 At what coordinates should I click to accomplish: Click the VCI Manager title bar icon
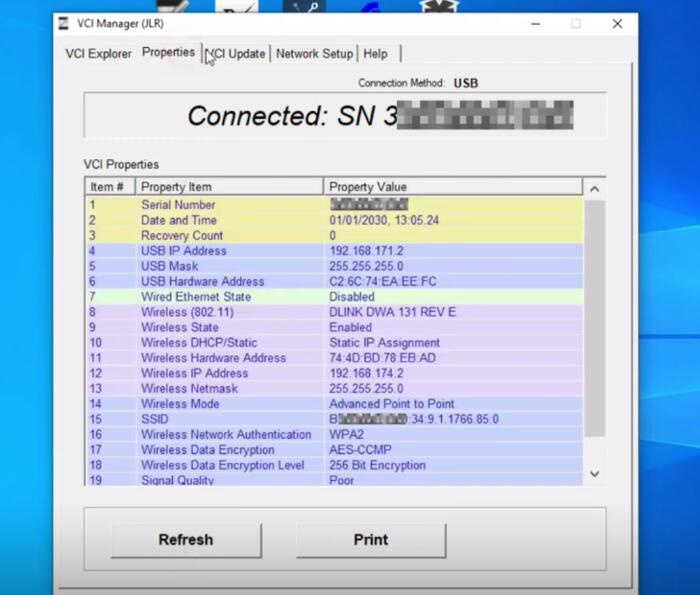coord(64,24)
